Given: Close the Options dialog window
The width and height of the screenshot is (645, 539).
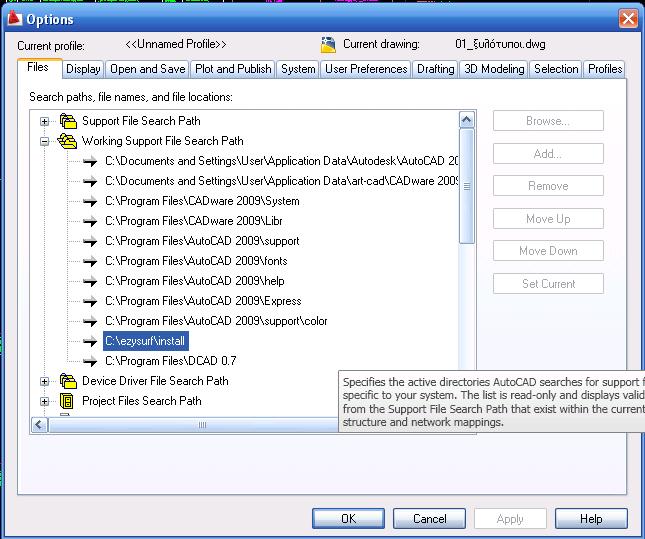Looking at the screenshot, I should (x=628, y=19).
